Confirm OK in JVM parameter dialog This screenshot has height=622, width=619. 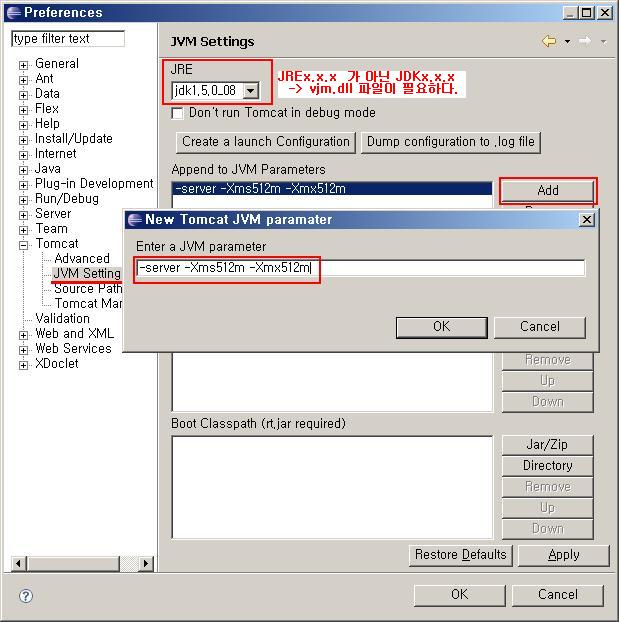(442, 327)
